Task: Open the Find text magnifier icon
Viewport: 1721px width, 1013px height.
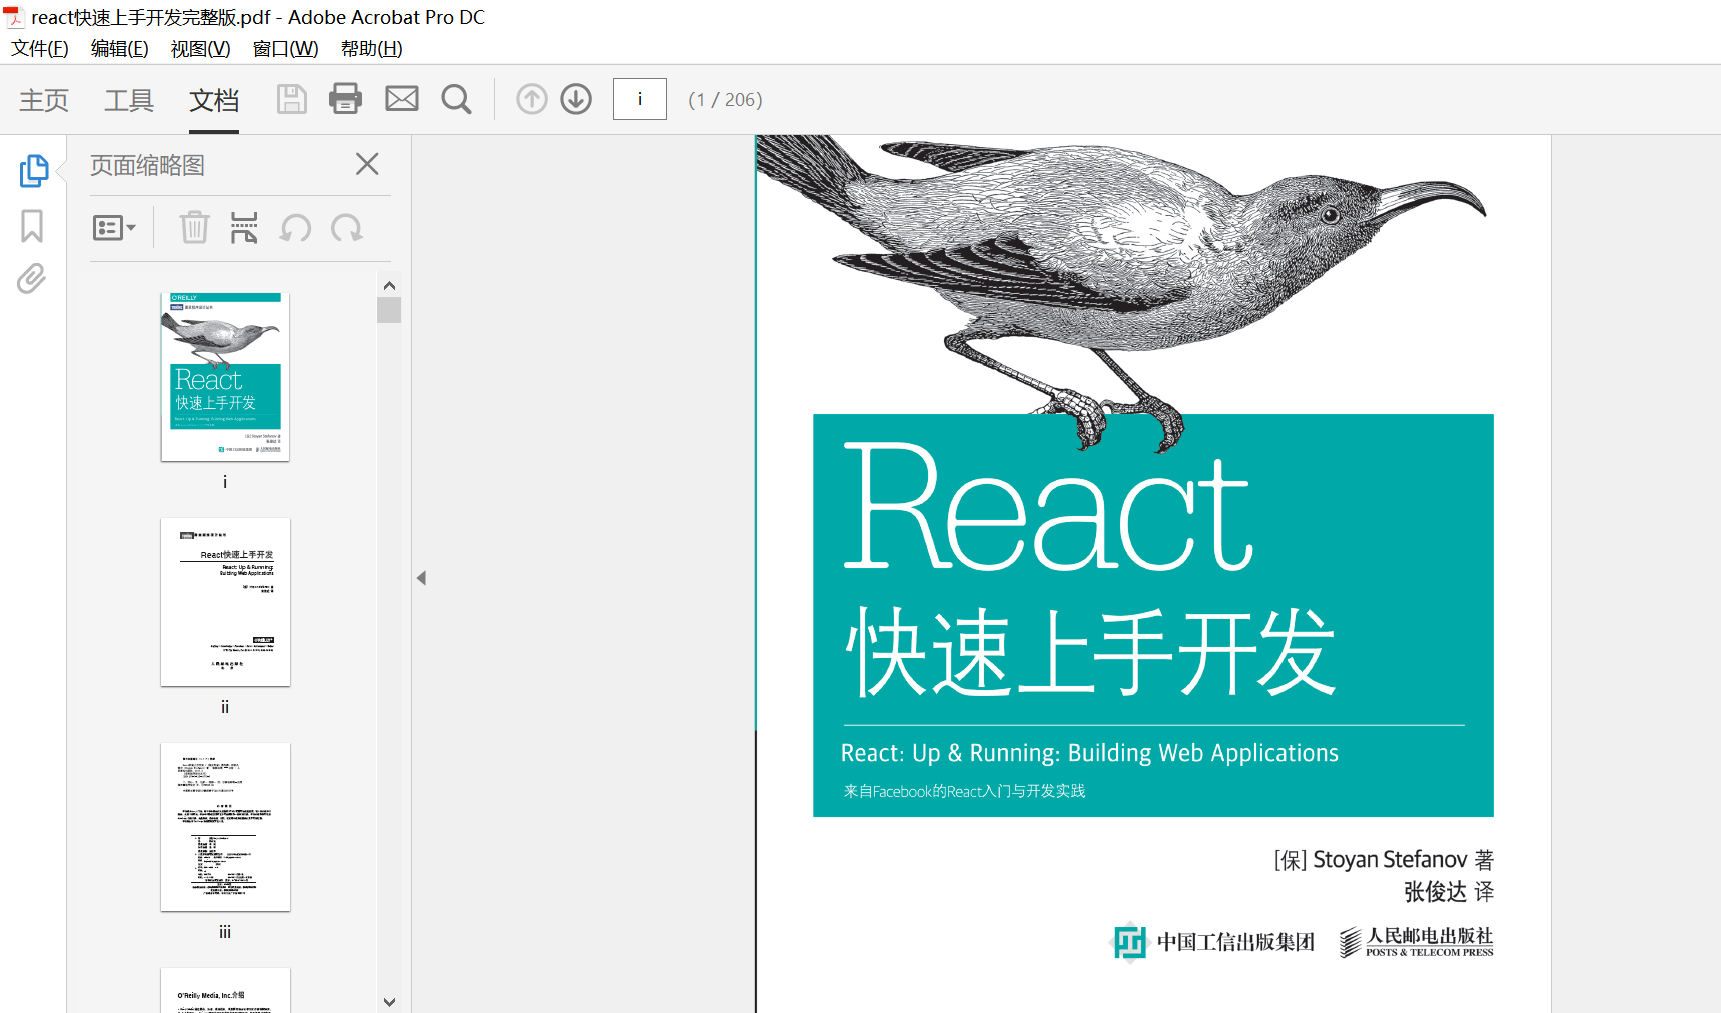Action: pyautogui.click(x=456, y=99)
